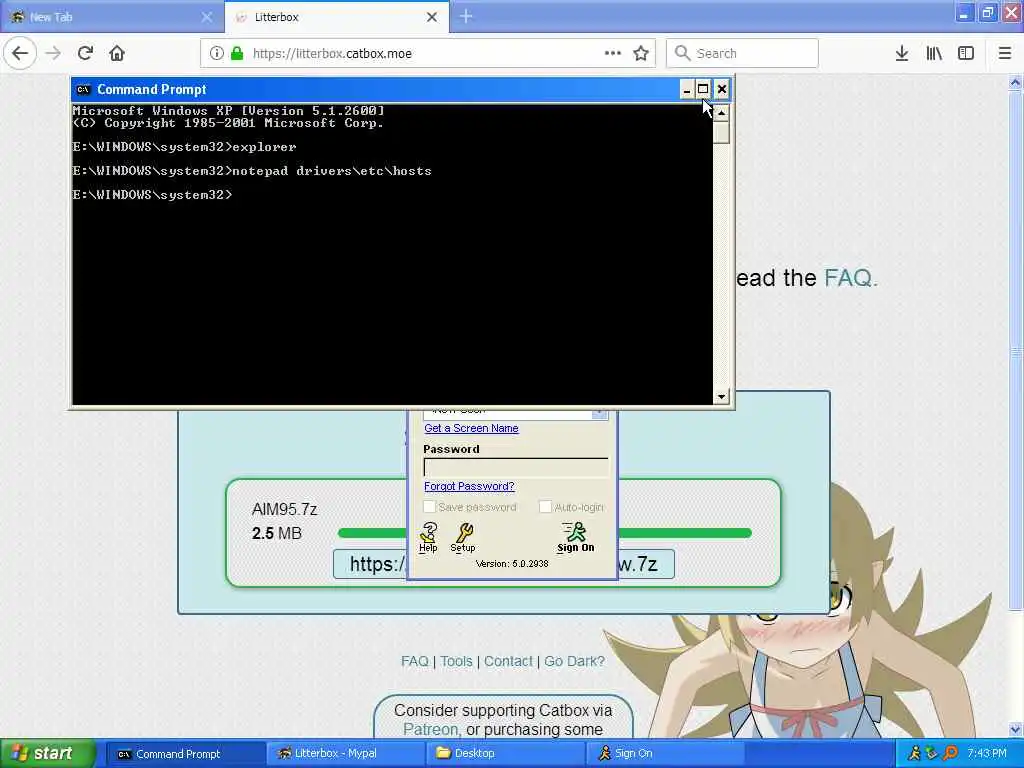
Task: Click AIM running man tray icon
Action: 914,754
